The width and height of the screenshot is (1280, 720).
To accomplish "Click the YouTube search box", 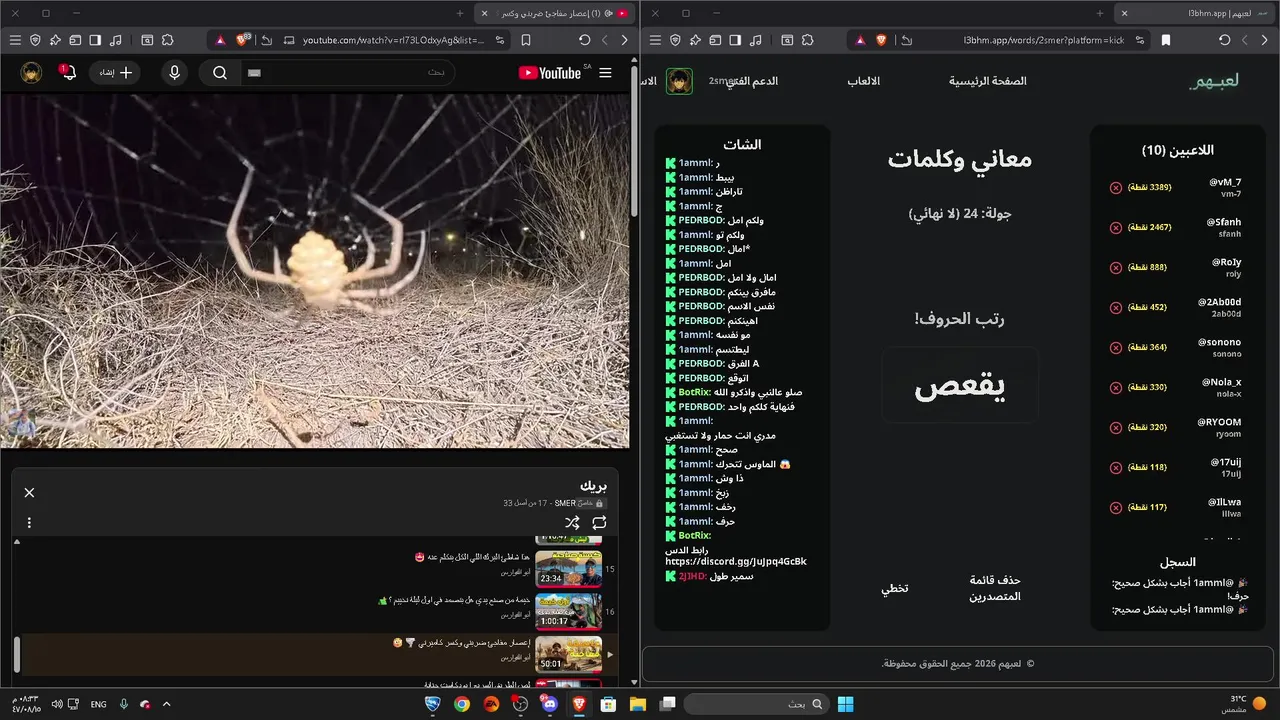I will (x=350, y=73).
